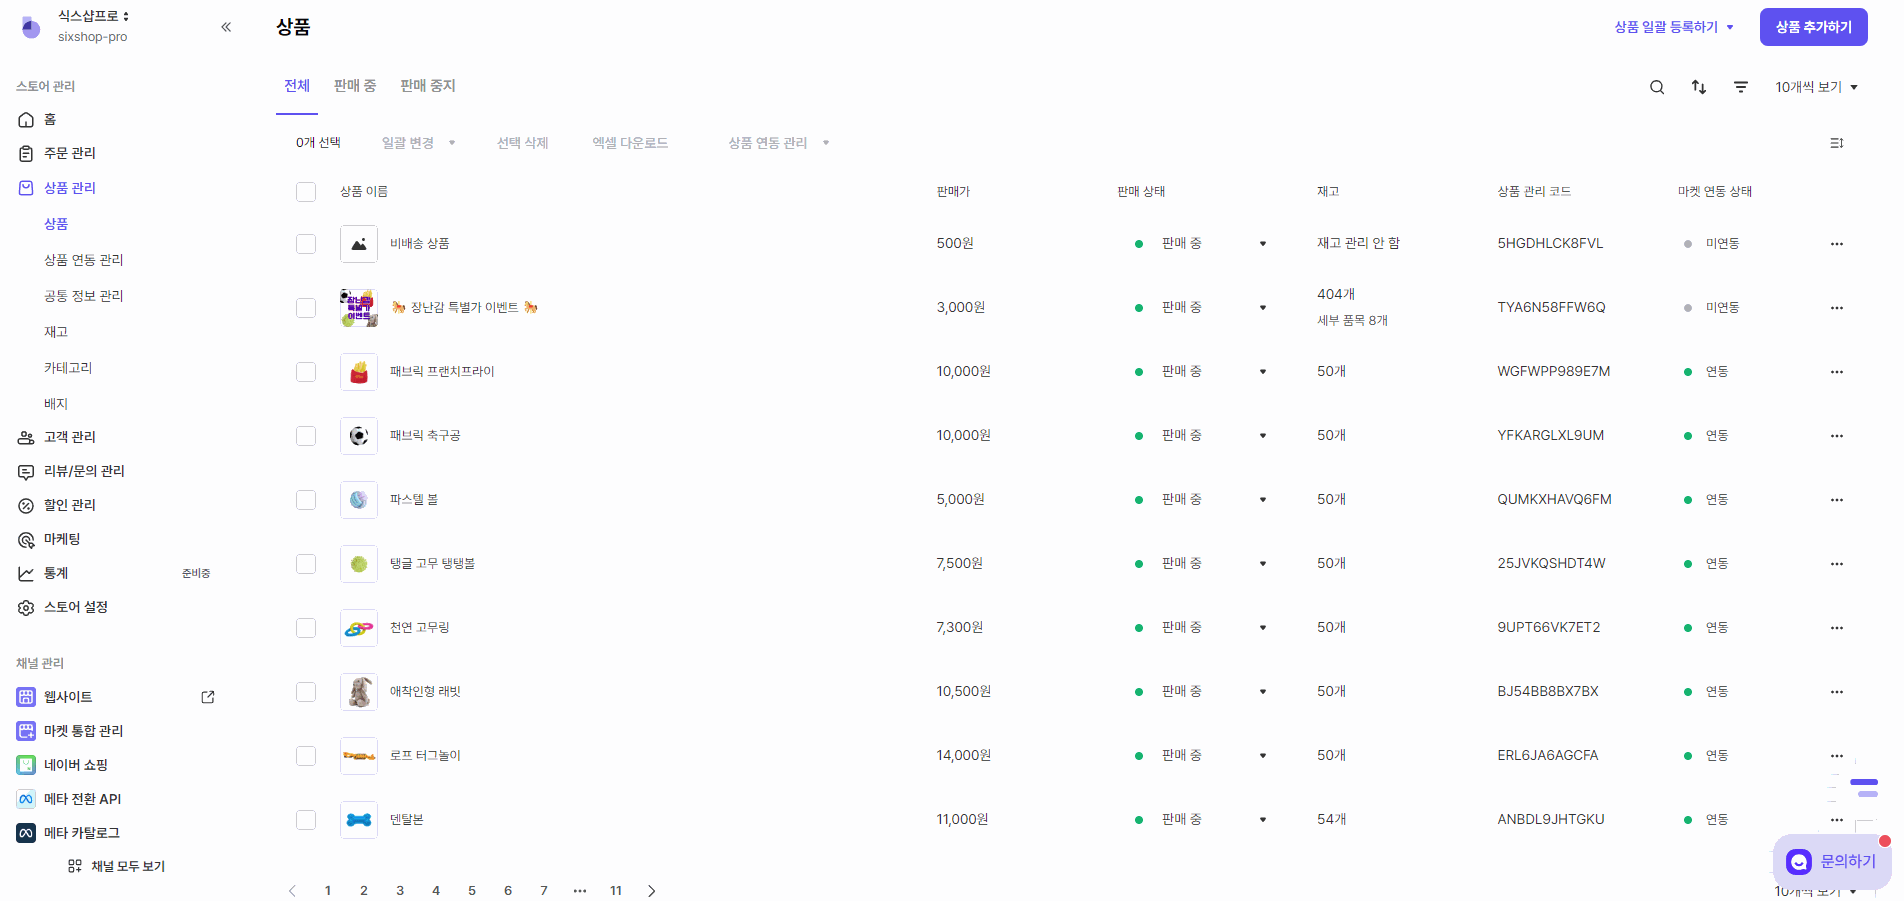Toggle the select-all checkbox in the table header
1904x901 pixels.
tap(306, 192)
